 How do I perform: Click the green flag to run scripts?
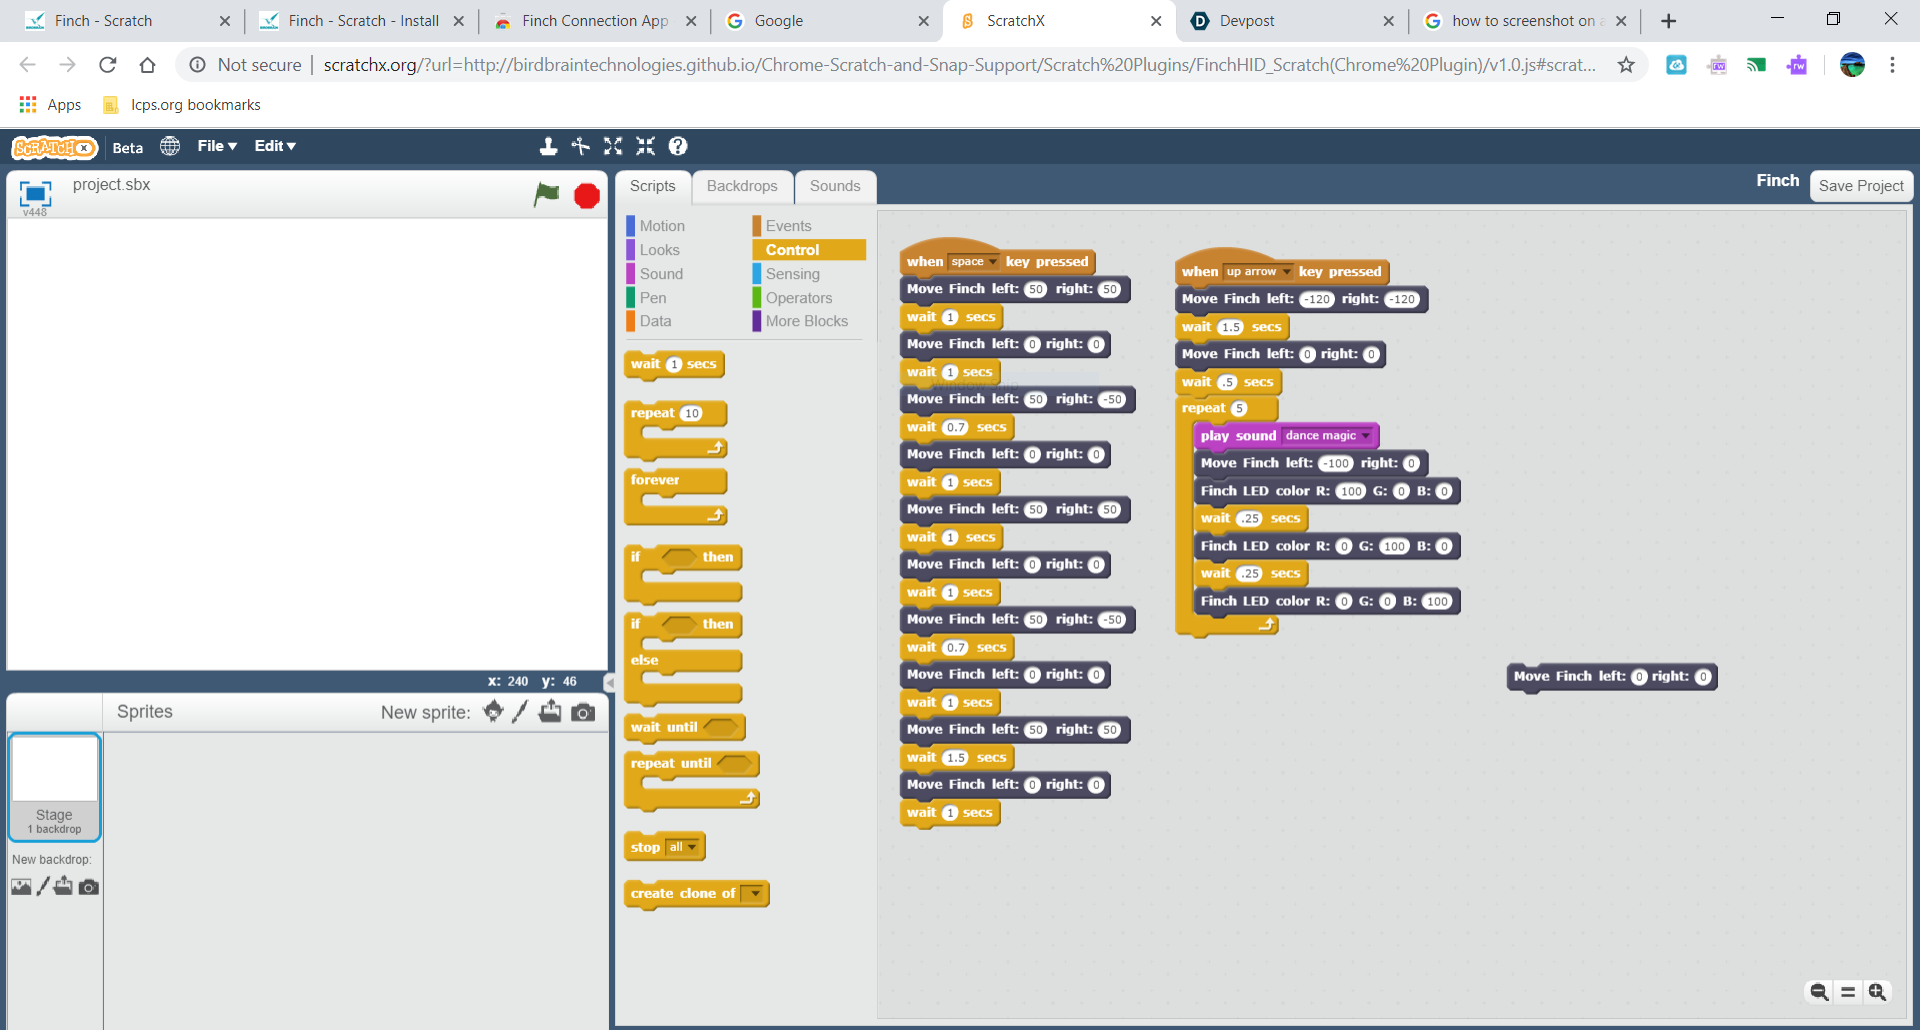point(546,195)
